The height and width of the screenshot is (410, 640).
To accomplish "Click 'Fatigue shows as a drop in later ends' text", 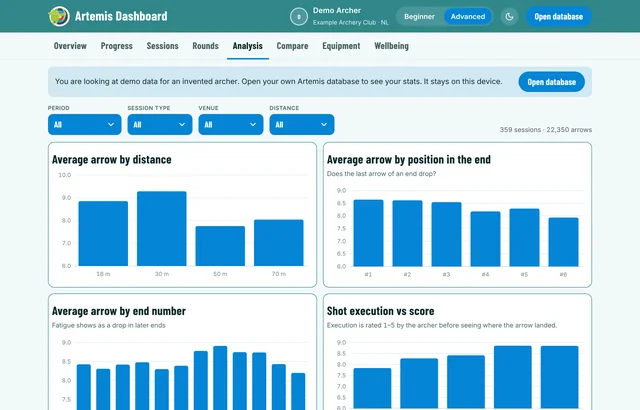I will tap(109, 326).
